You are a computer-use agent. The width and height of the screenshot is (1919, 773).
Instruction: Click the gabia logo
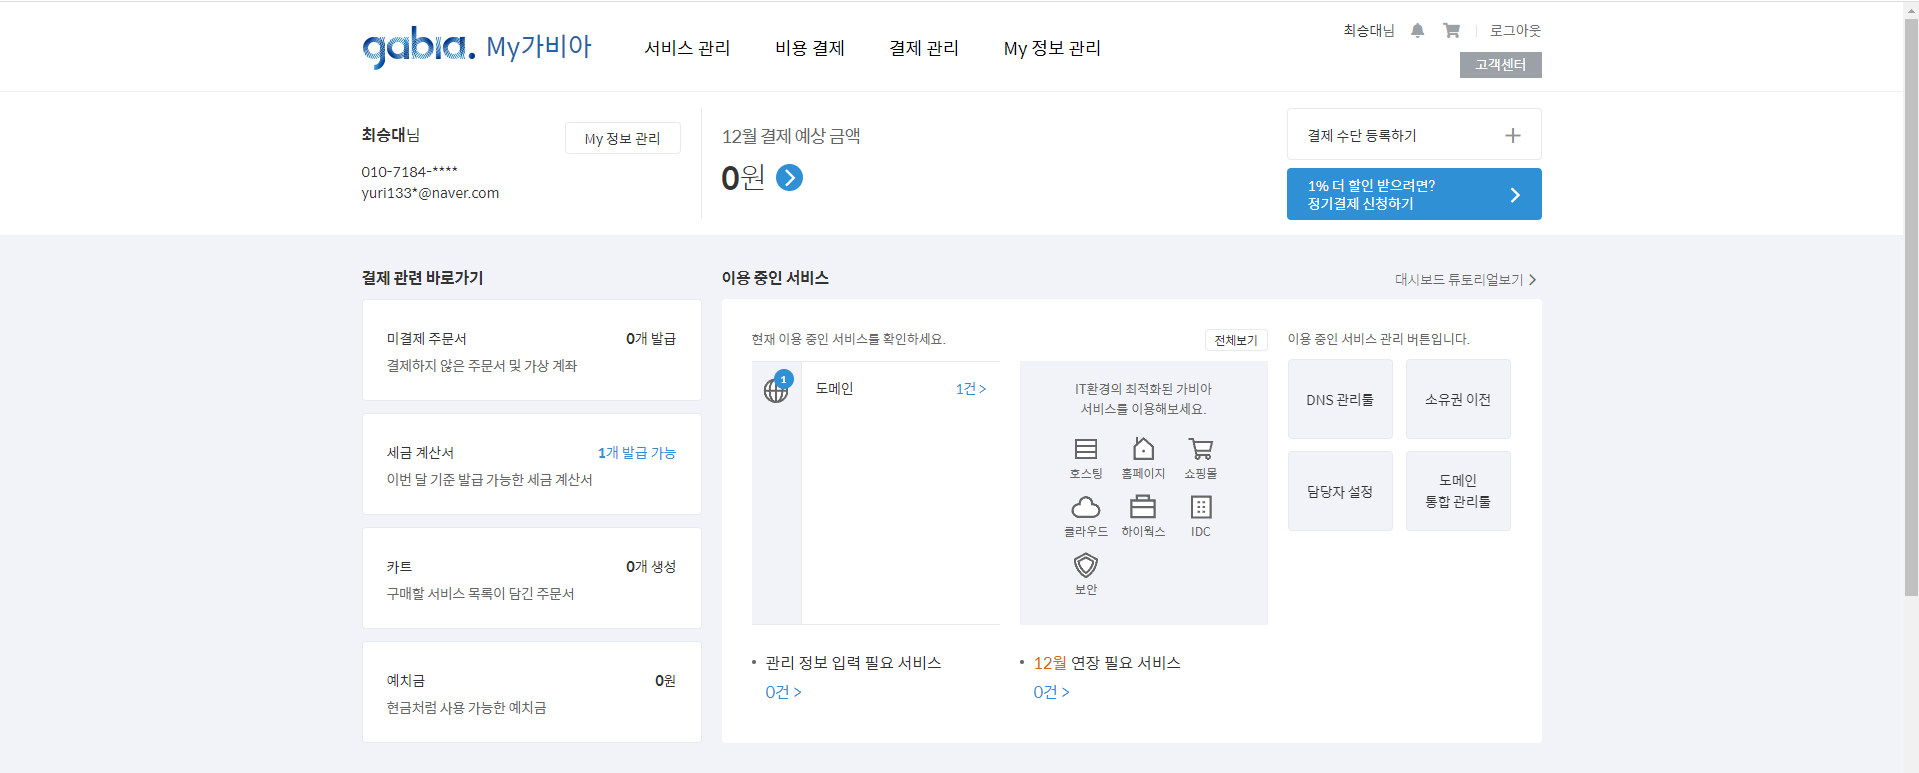point(418,47)
